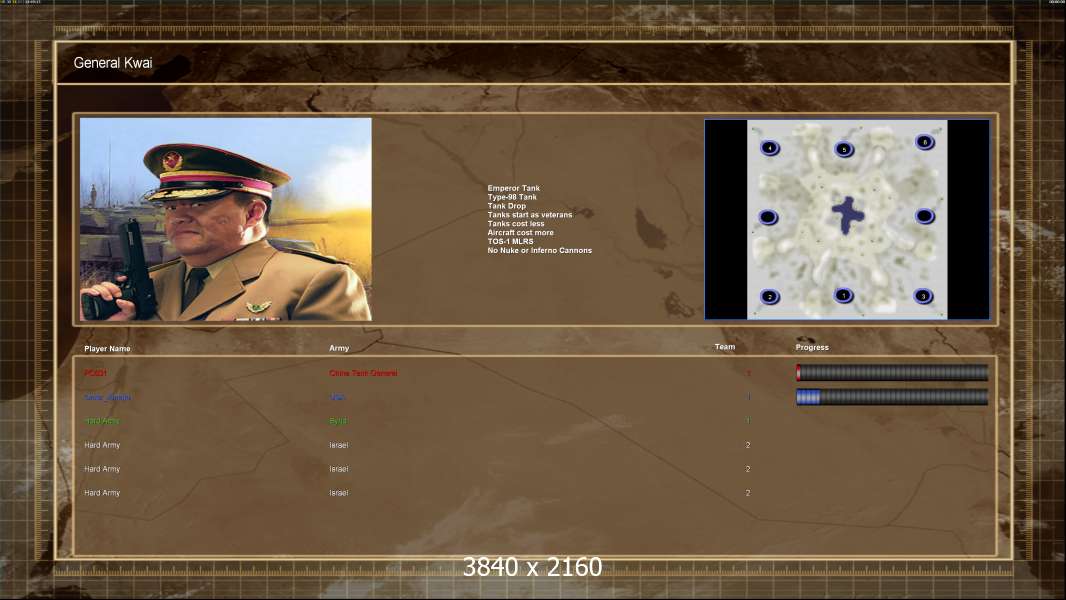Image resolution: width=1066 pixels, height=600 pixels.
Task: Click the "TOS-1 MLRS" trait line
Action: point(510,241)
